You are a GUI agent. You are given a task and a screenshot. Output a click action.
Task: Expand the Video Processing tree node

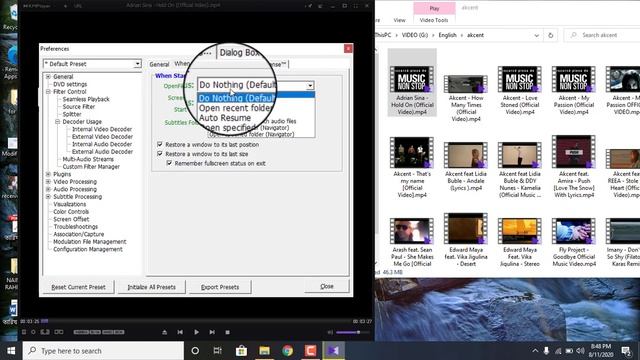click(48, 182)
